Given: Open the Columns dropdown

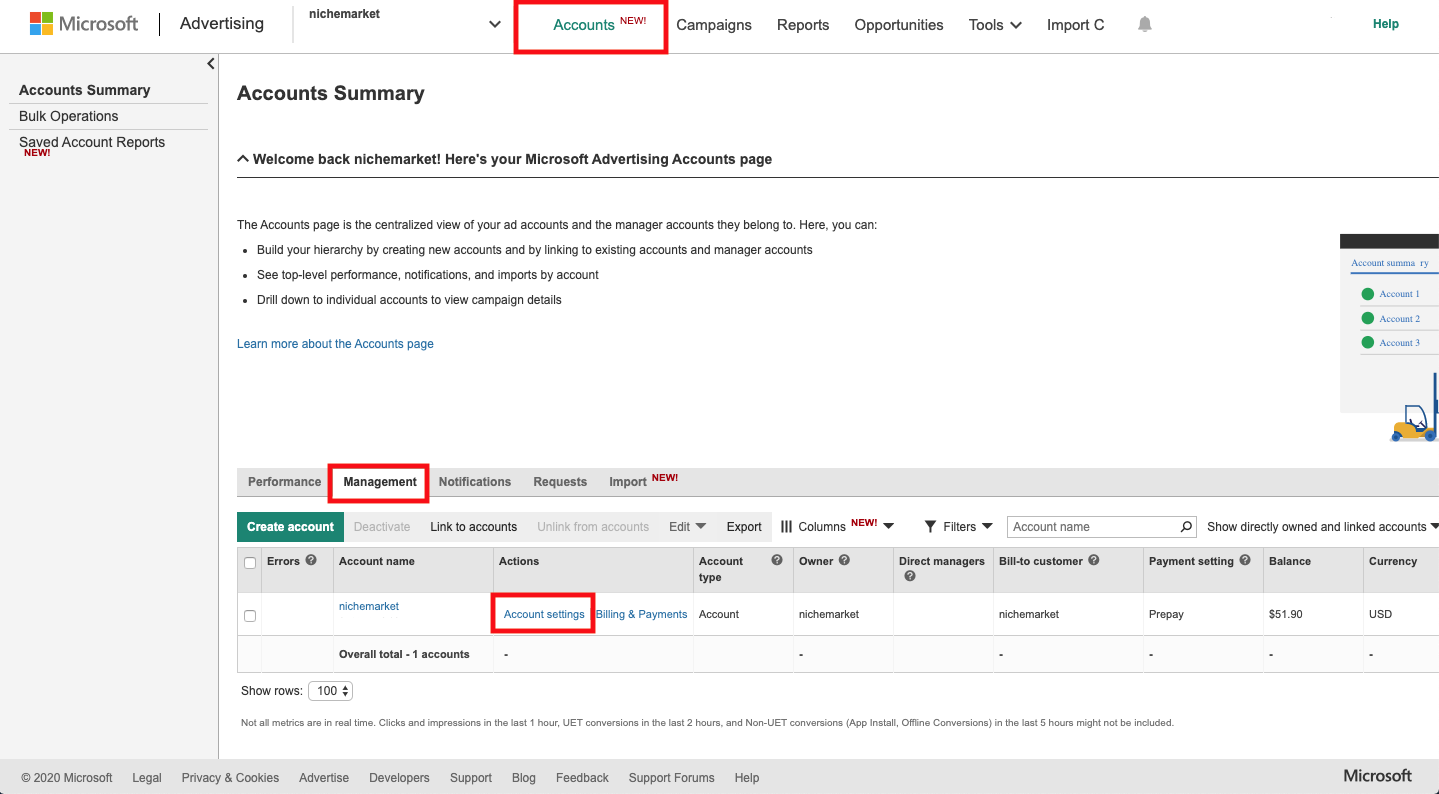Looking at the screenshot, I should pyautogui.click(x=889, y=527).
